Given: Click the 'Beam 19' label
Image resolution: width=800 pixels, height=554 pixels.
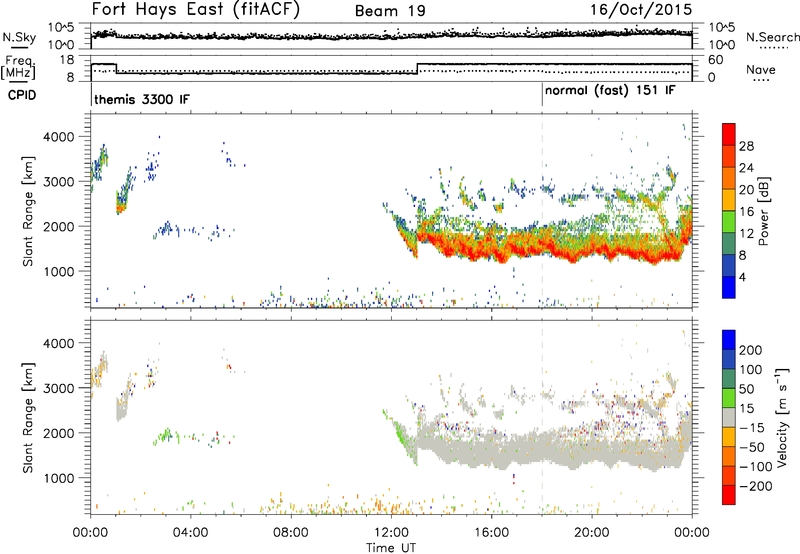Looking at the screenshot, I should tap(390, 11).
